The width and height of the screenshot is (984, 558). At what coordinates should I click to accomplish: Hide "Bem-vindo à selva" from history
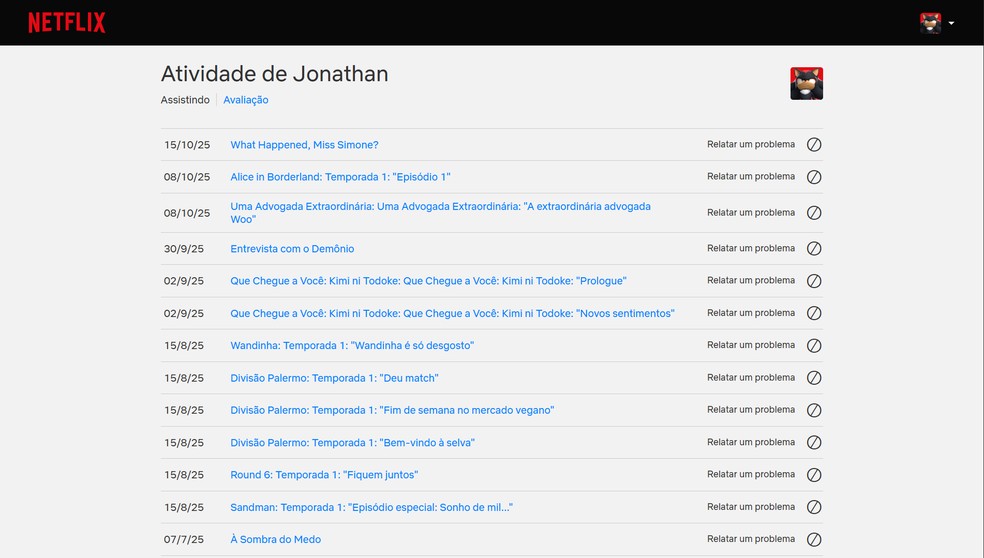click(x=814, y=443)
